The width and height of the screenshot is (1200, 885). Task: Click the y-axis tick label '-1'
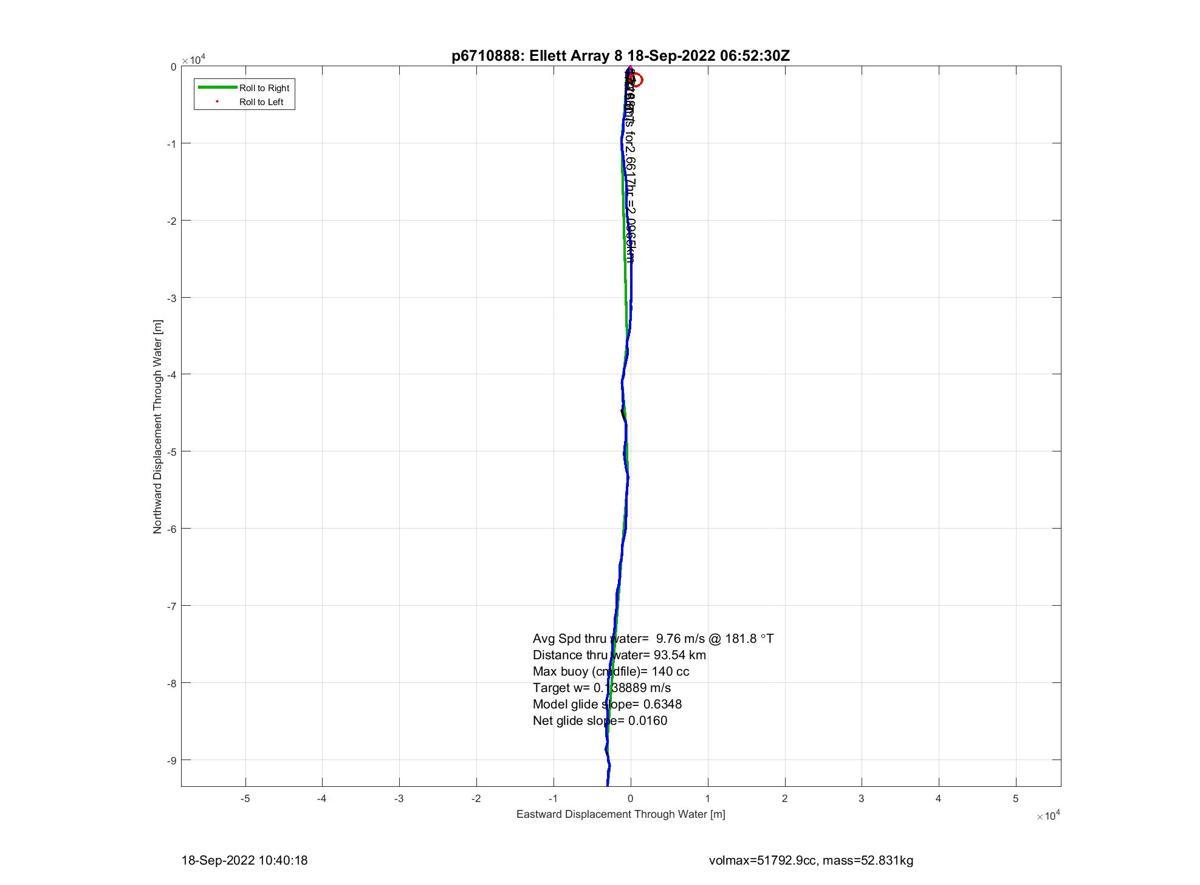tap(172, 144)
